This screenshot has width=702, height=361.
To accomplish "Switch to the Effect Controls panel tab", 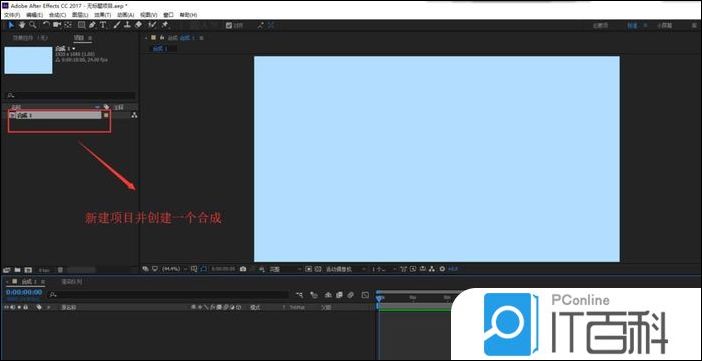I will tap(30, 38).
